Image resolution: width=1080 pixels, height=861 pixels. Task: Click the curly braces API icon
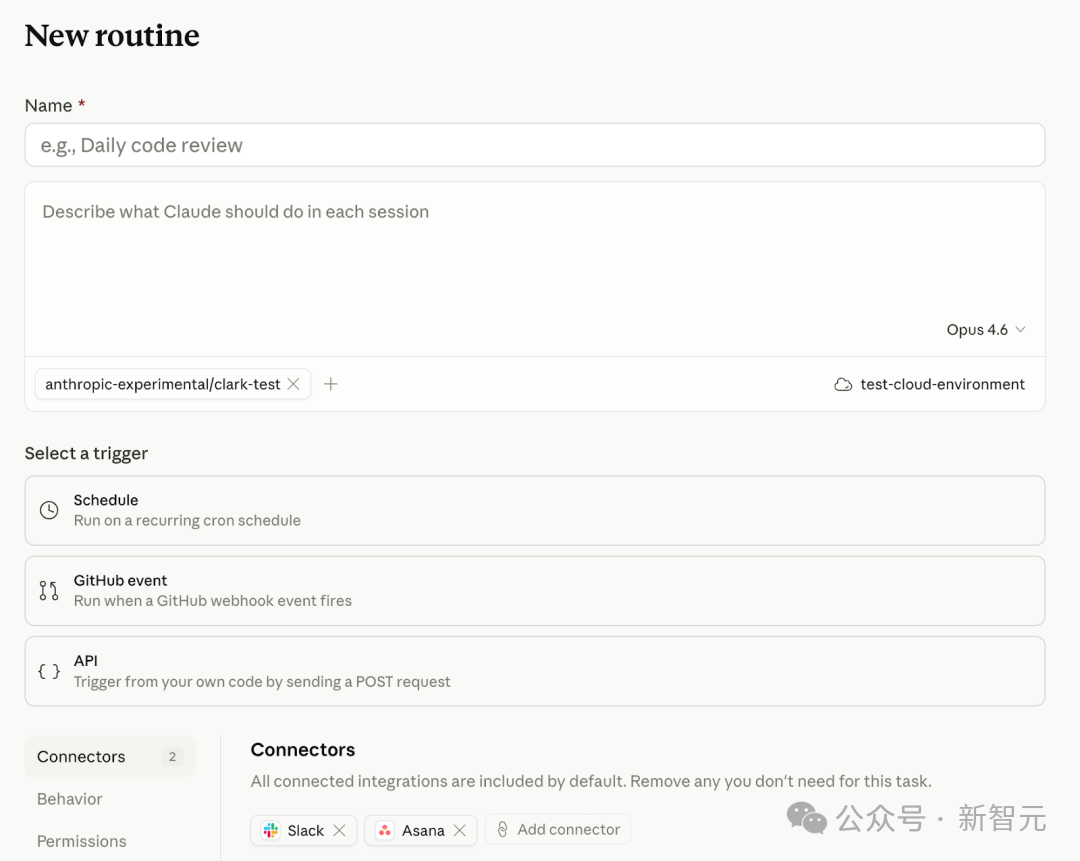tap(49, 671)
